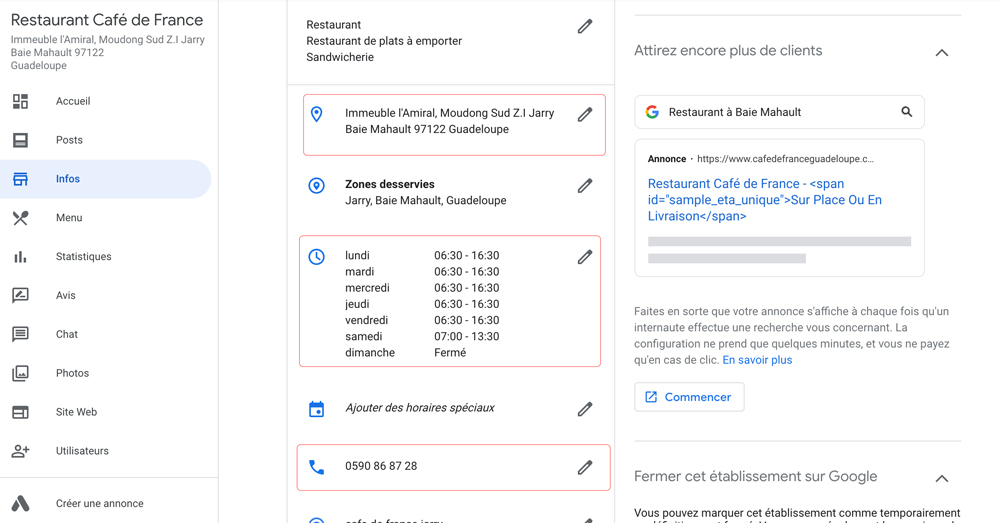Click the pencil icon next to phone number

[x=585, y=468]
